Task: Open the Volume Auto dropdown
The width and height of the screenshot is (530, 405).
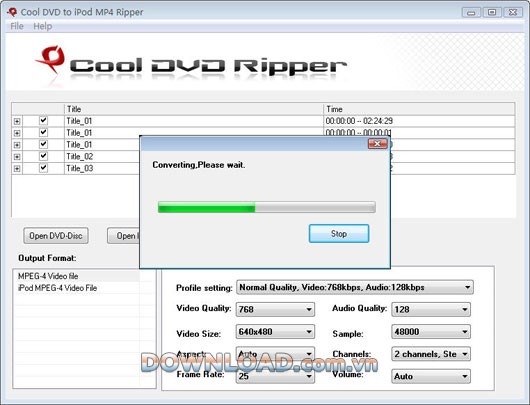Action: (x=431, y=376)
